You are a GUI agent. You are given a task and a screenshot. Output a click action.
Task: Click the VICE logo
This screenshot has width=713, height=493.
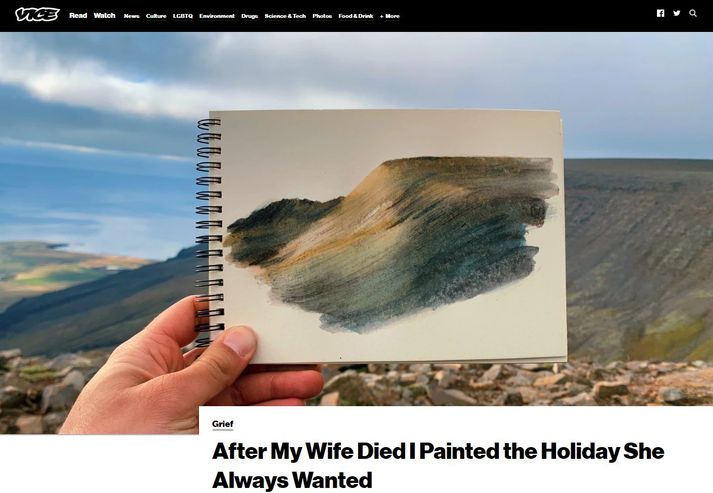point(37,15)
